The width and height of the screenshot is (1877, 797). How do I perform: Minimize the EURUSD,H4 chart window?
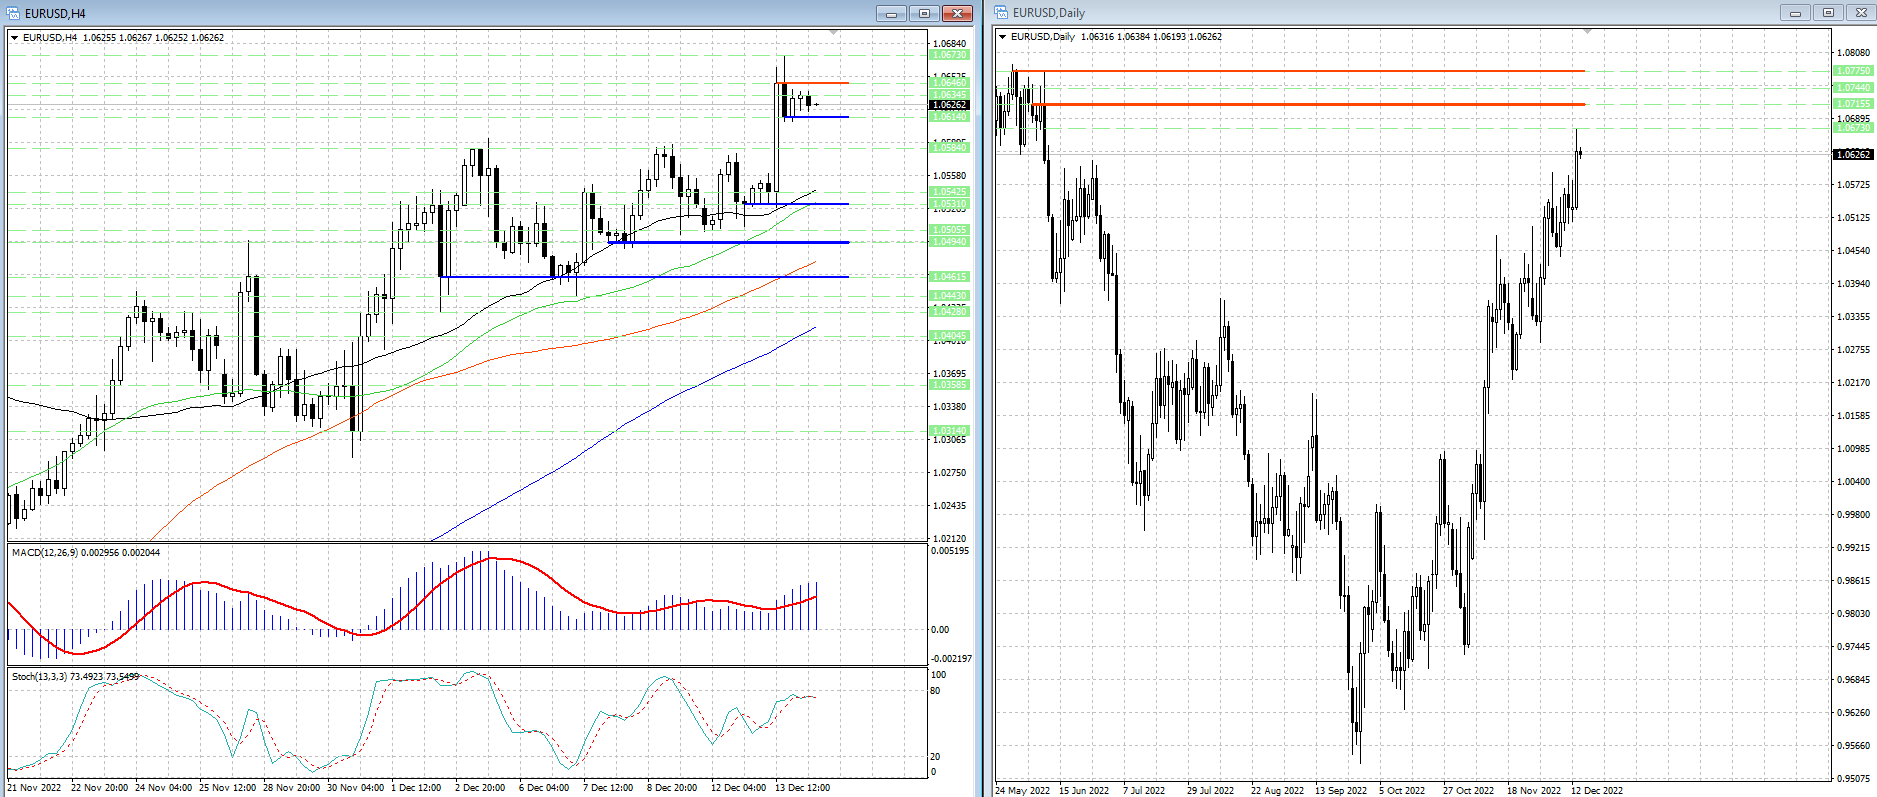click(x=891, y=13)
